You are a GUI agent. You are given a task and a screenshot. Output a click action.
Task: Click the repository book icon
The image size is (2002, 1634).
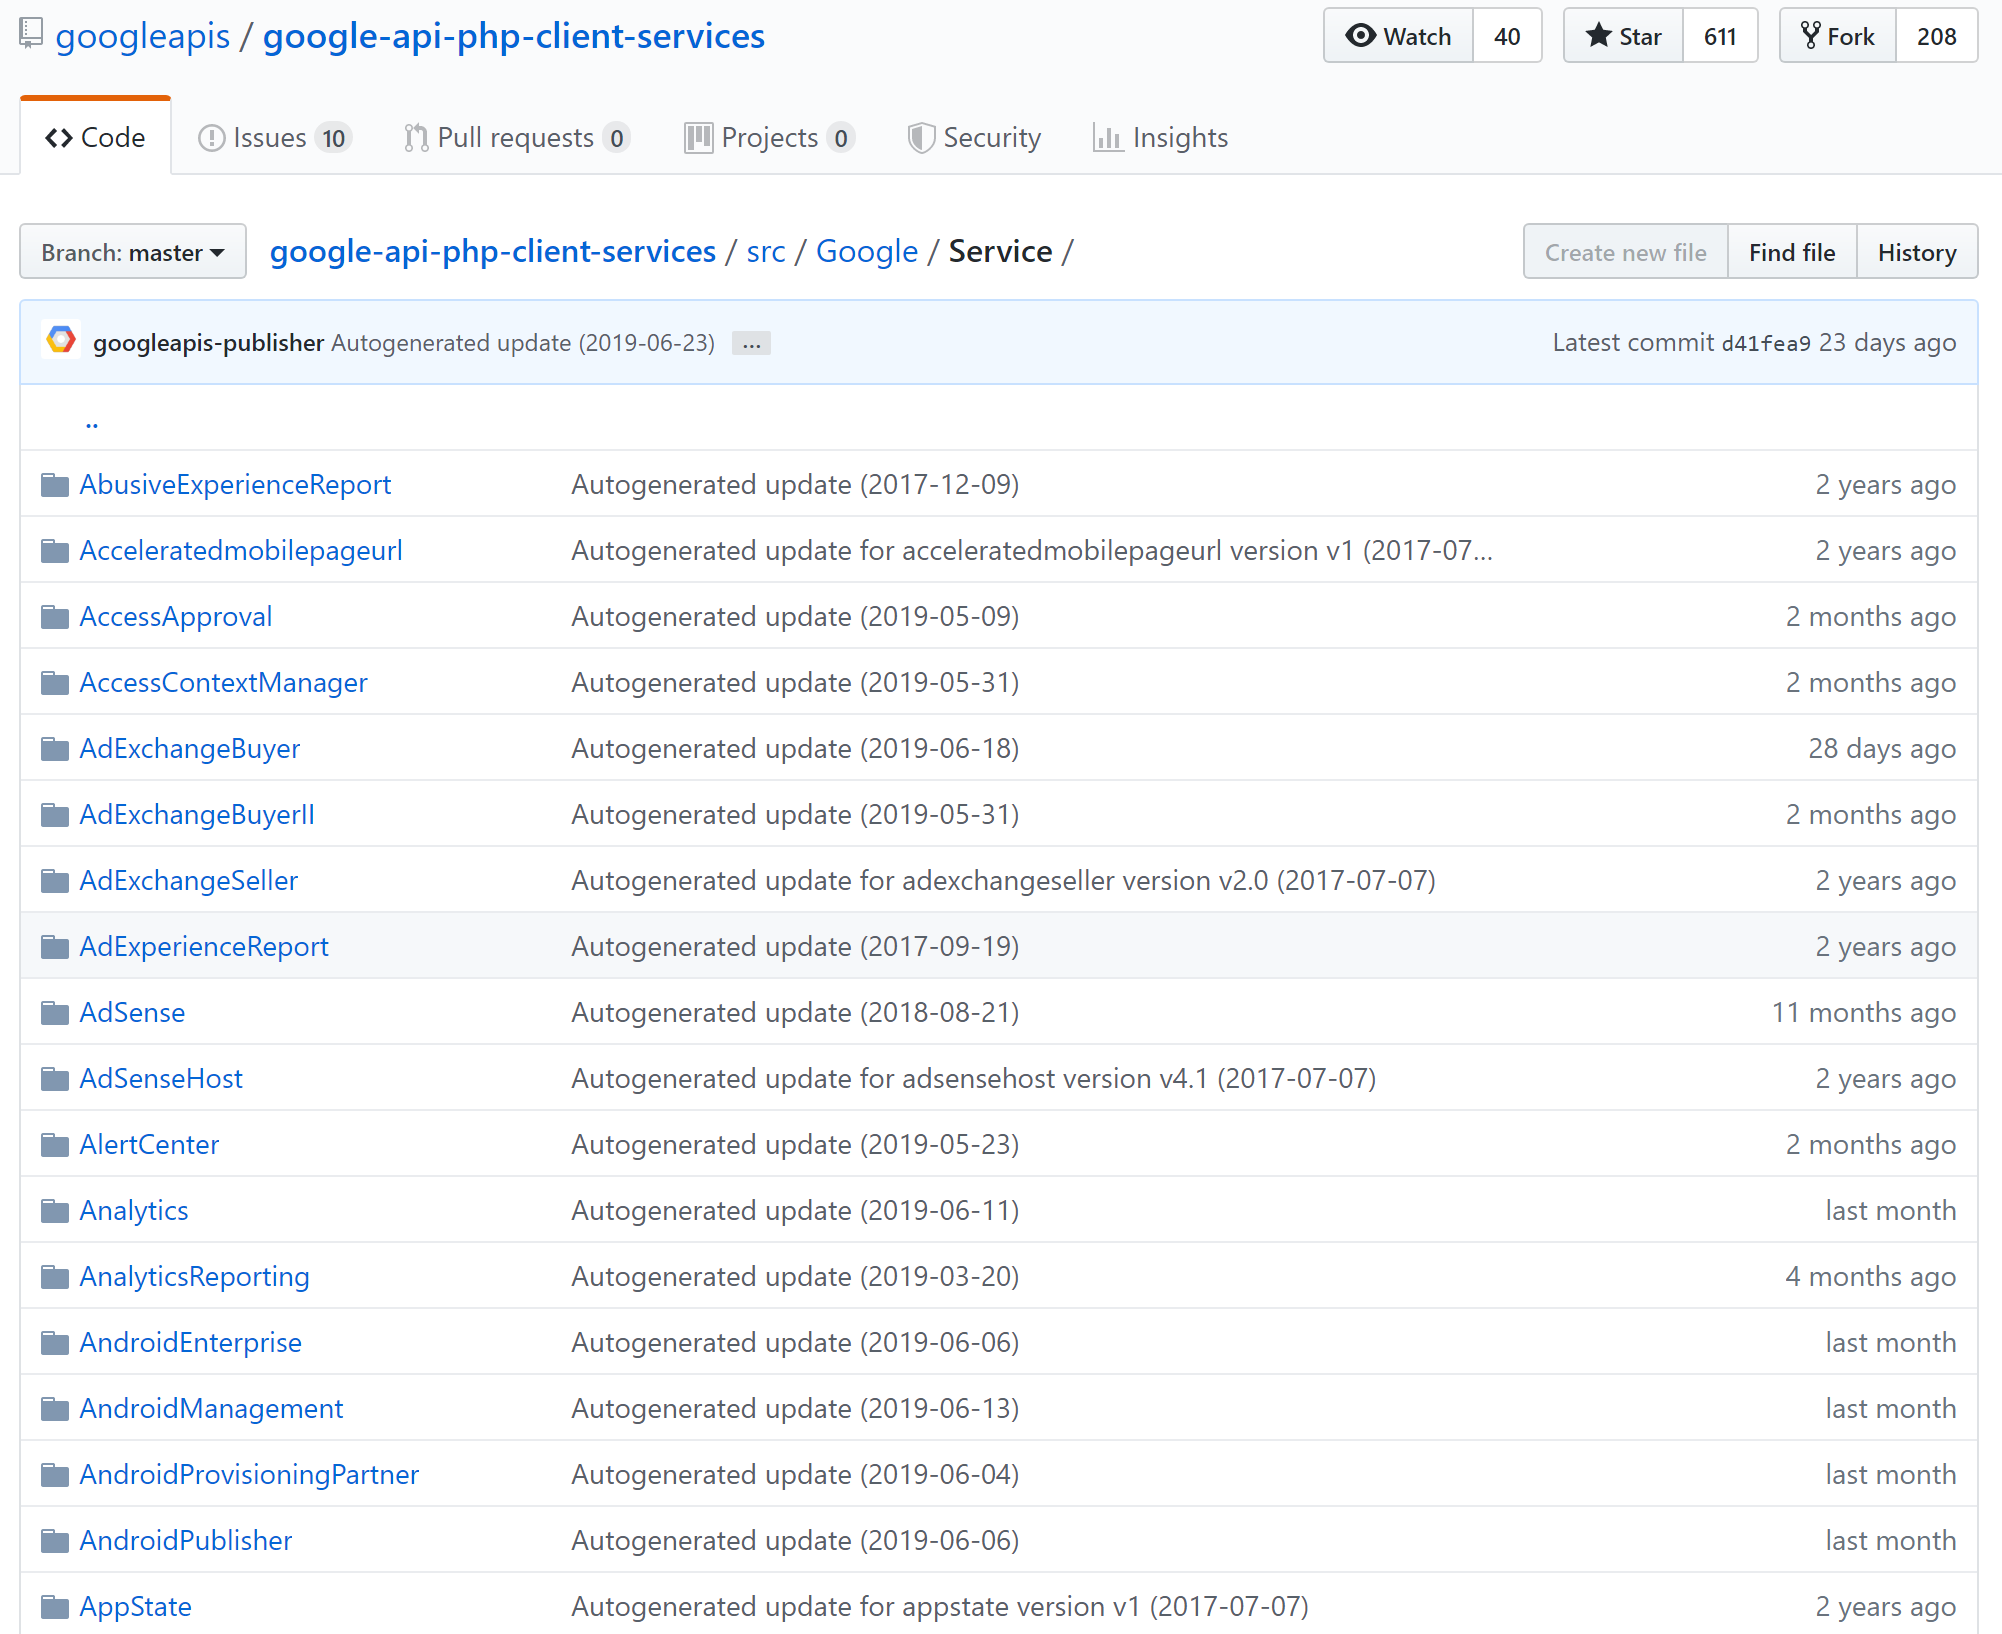point(31,34)
